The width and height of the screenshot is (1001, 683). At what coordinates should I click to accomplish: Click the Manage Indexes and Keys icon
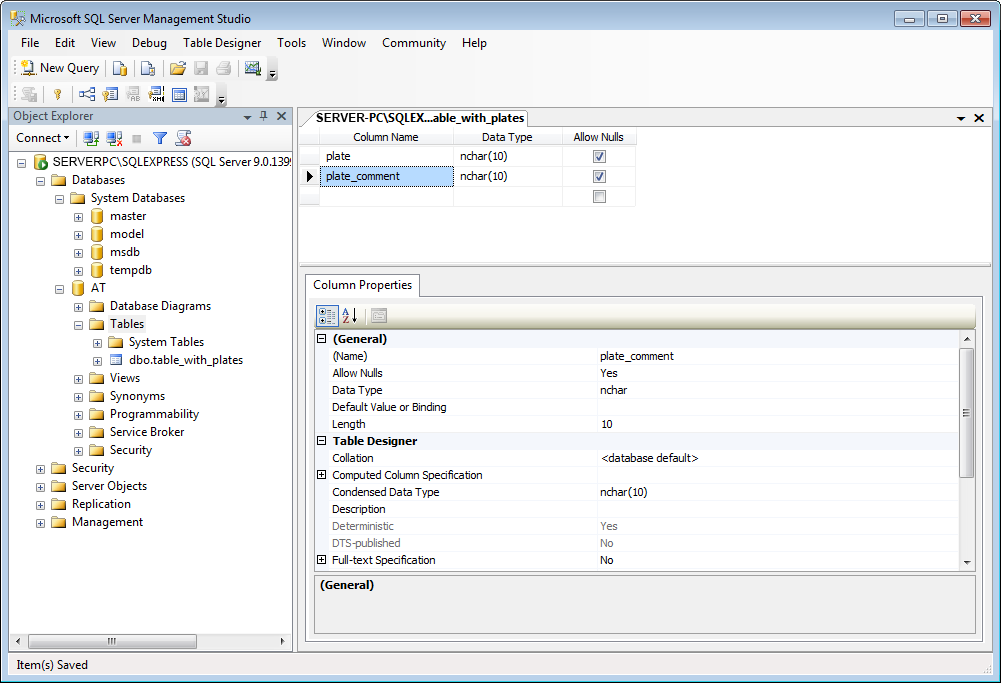[110, 94]
